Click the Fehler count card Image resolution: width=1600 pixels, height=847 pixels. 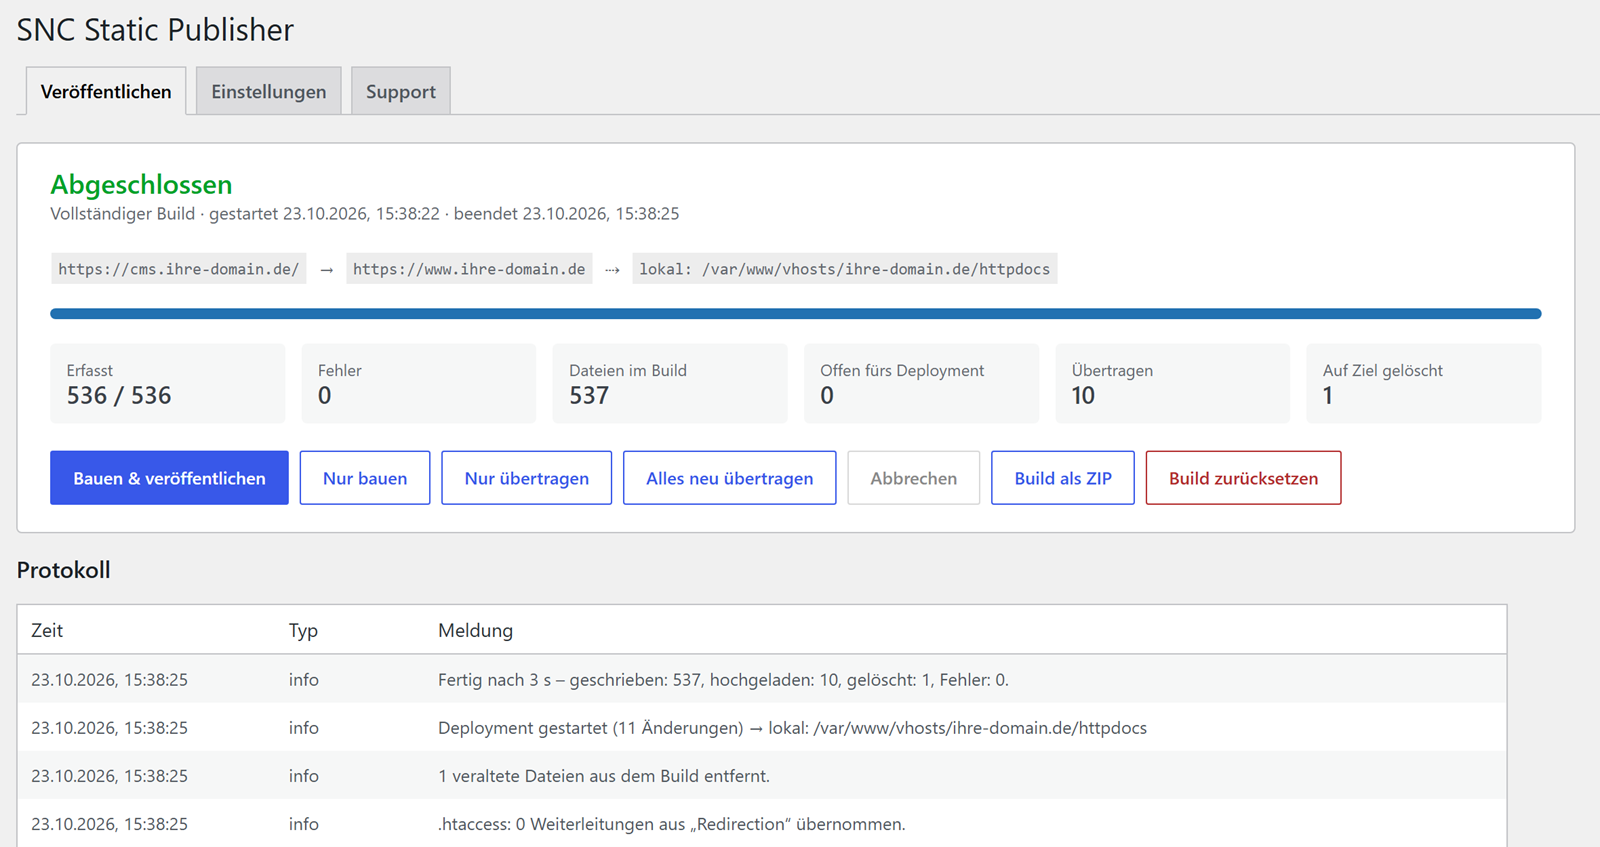[x=419, y=384]
